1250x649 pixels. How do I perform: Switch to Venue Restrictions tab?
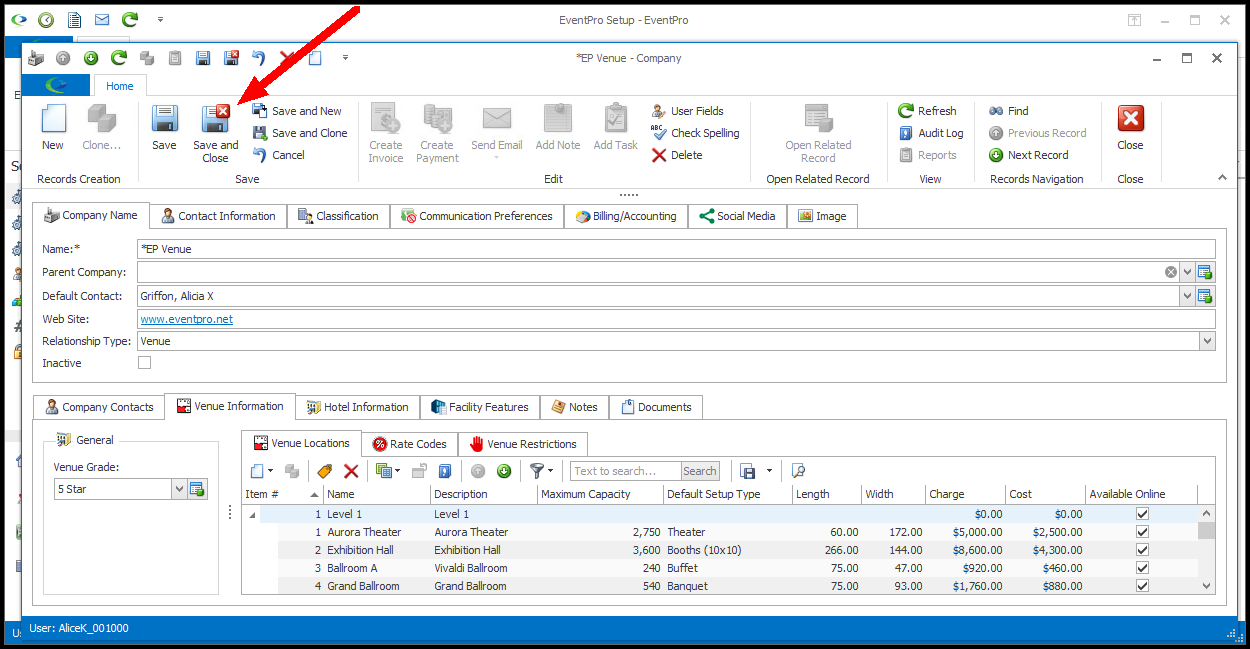point(523,444)
